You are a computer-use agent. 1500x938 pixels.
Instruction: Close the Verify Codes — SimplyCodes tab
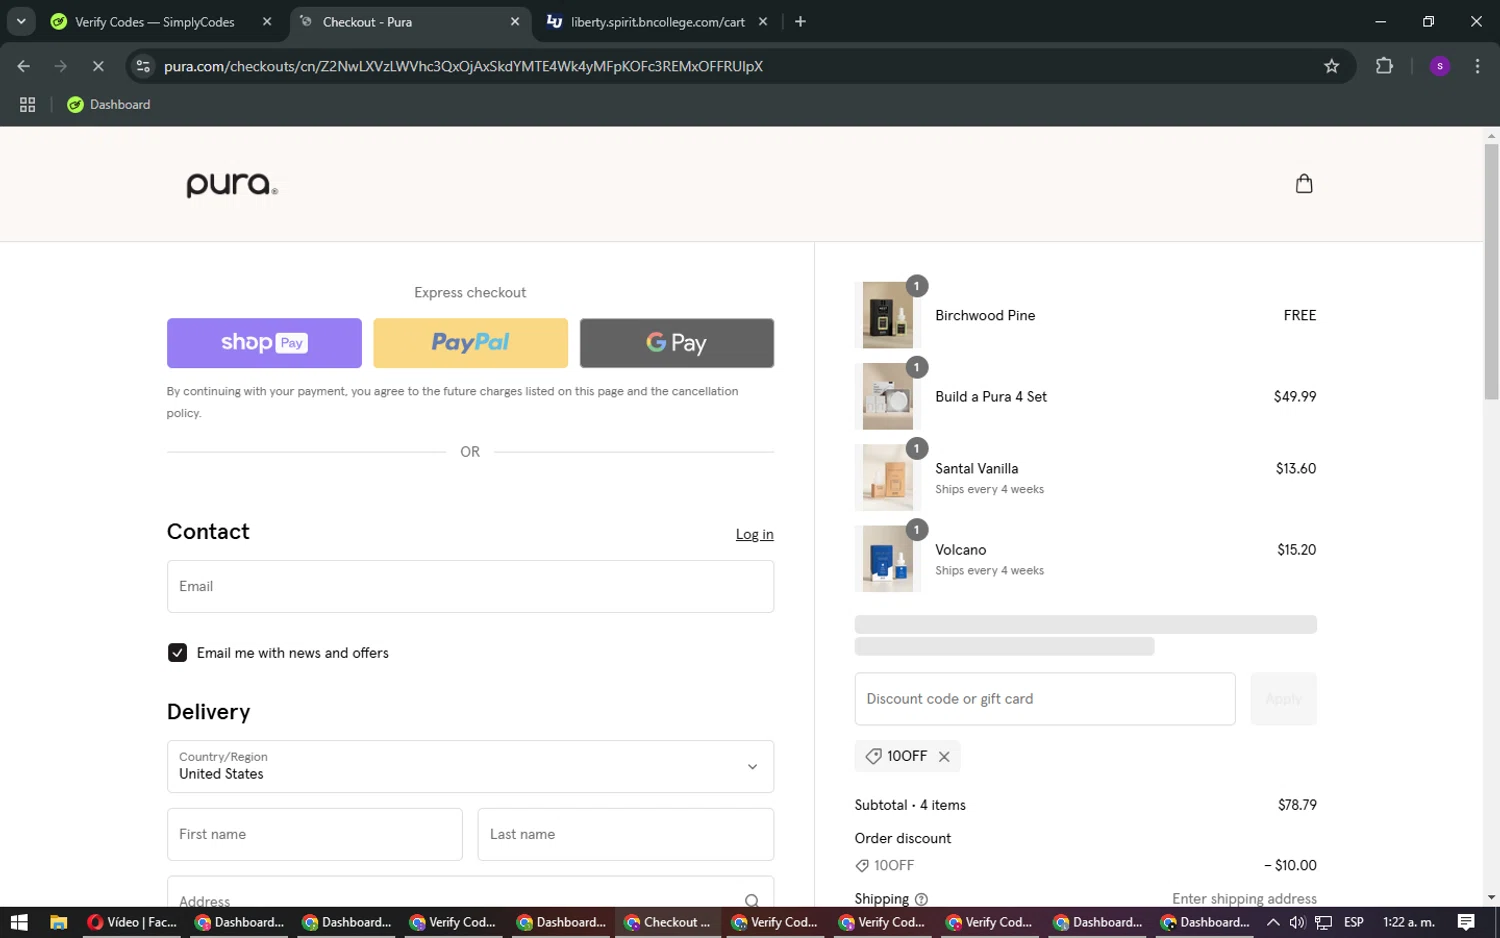click(x=267, y=22)
